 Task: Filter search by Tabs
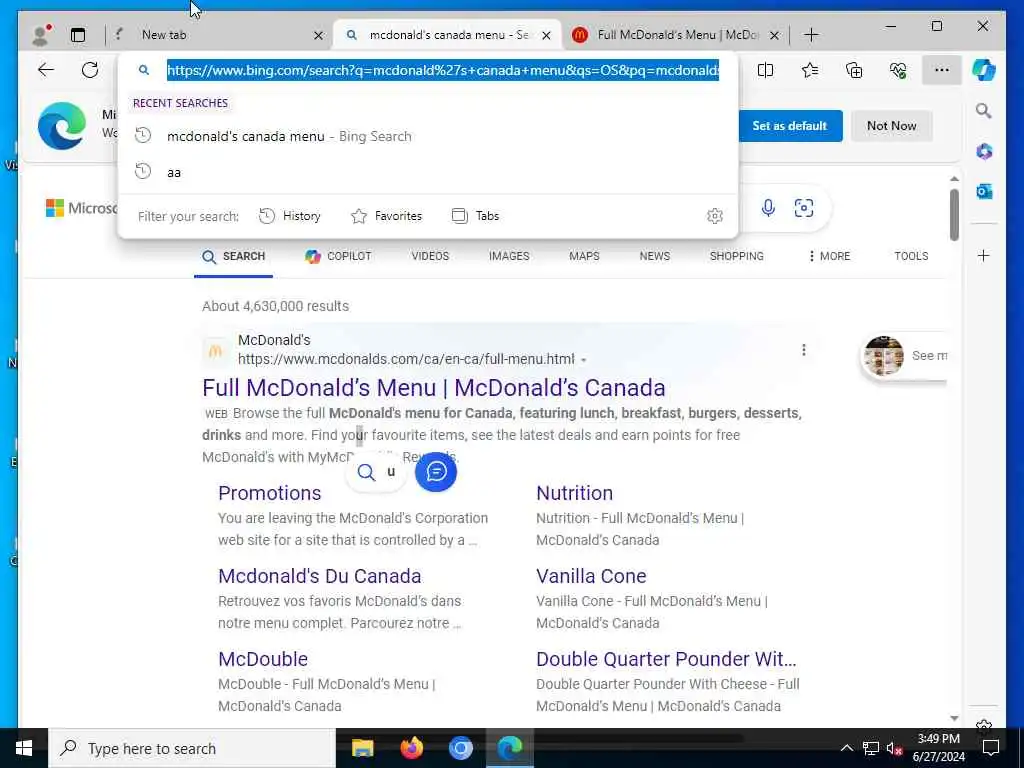(x=475, y=216)
